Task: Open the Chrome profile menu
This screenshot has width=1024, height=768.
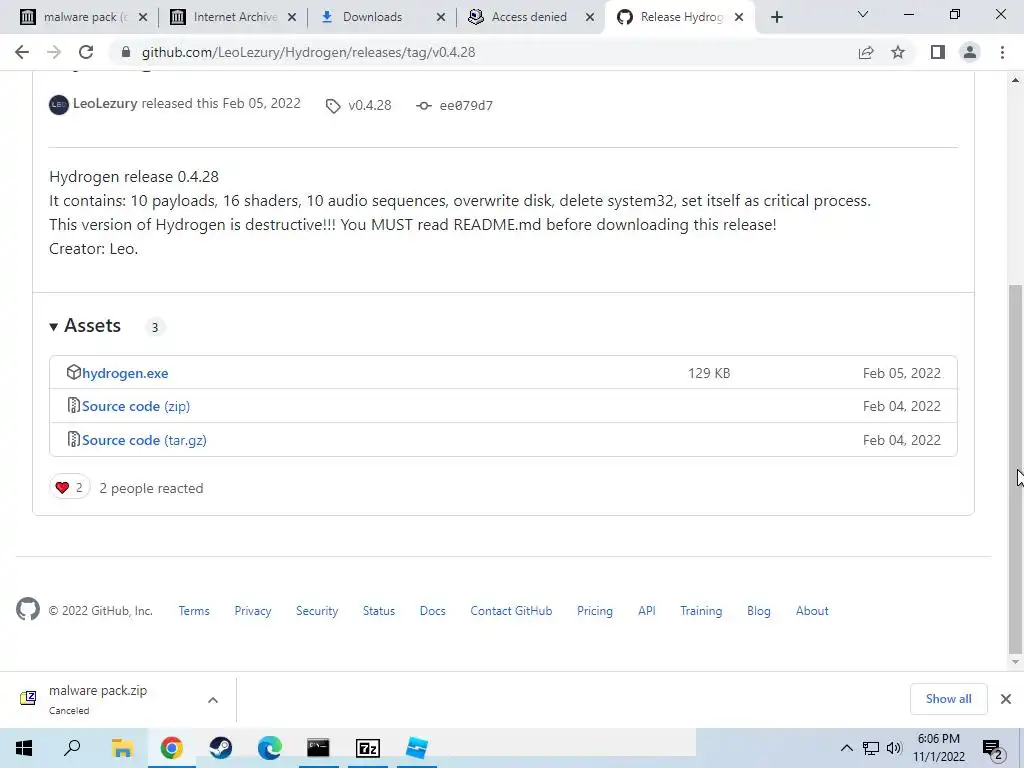Action: (970, 52)
